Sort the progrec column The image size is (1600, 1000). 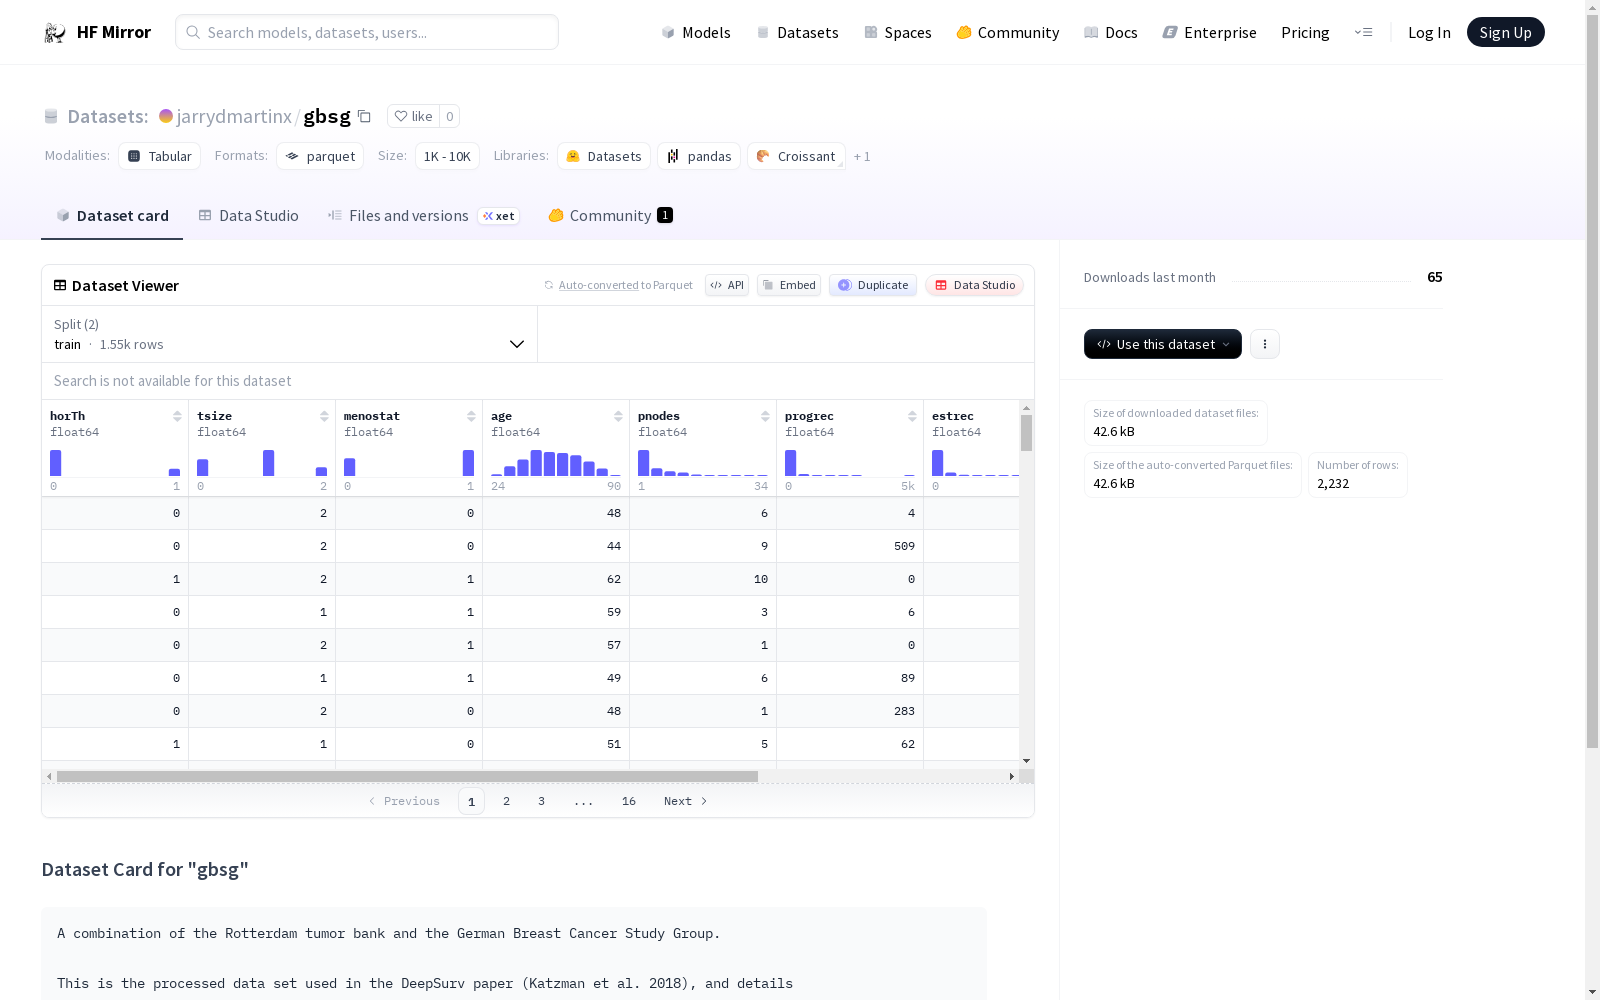(x=912, y=416)
